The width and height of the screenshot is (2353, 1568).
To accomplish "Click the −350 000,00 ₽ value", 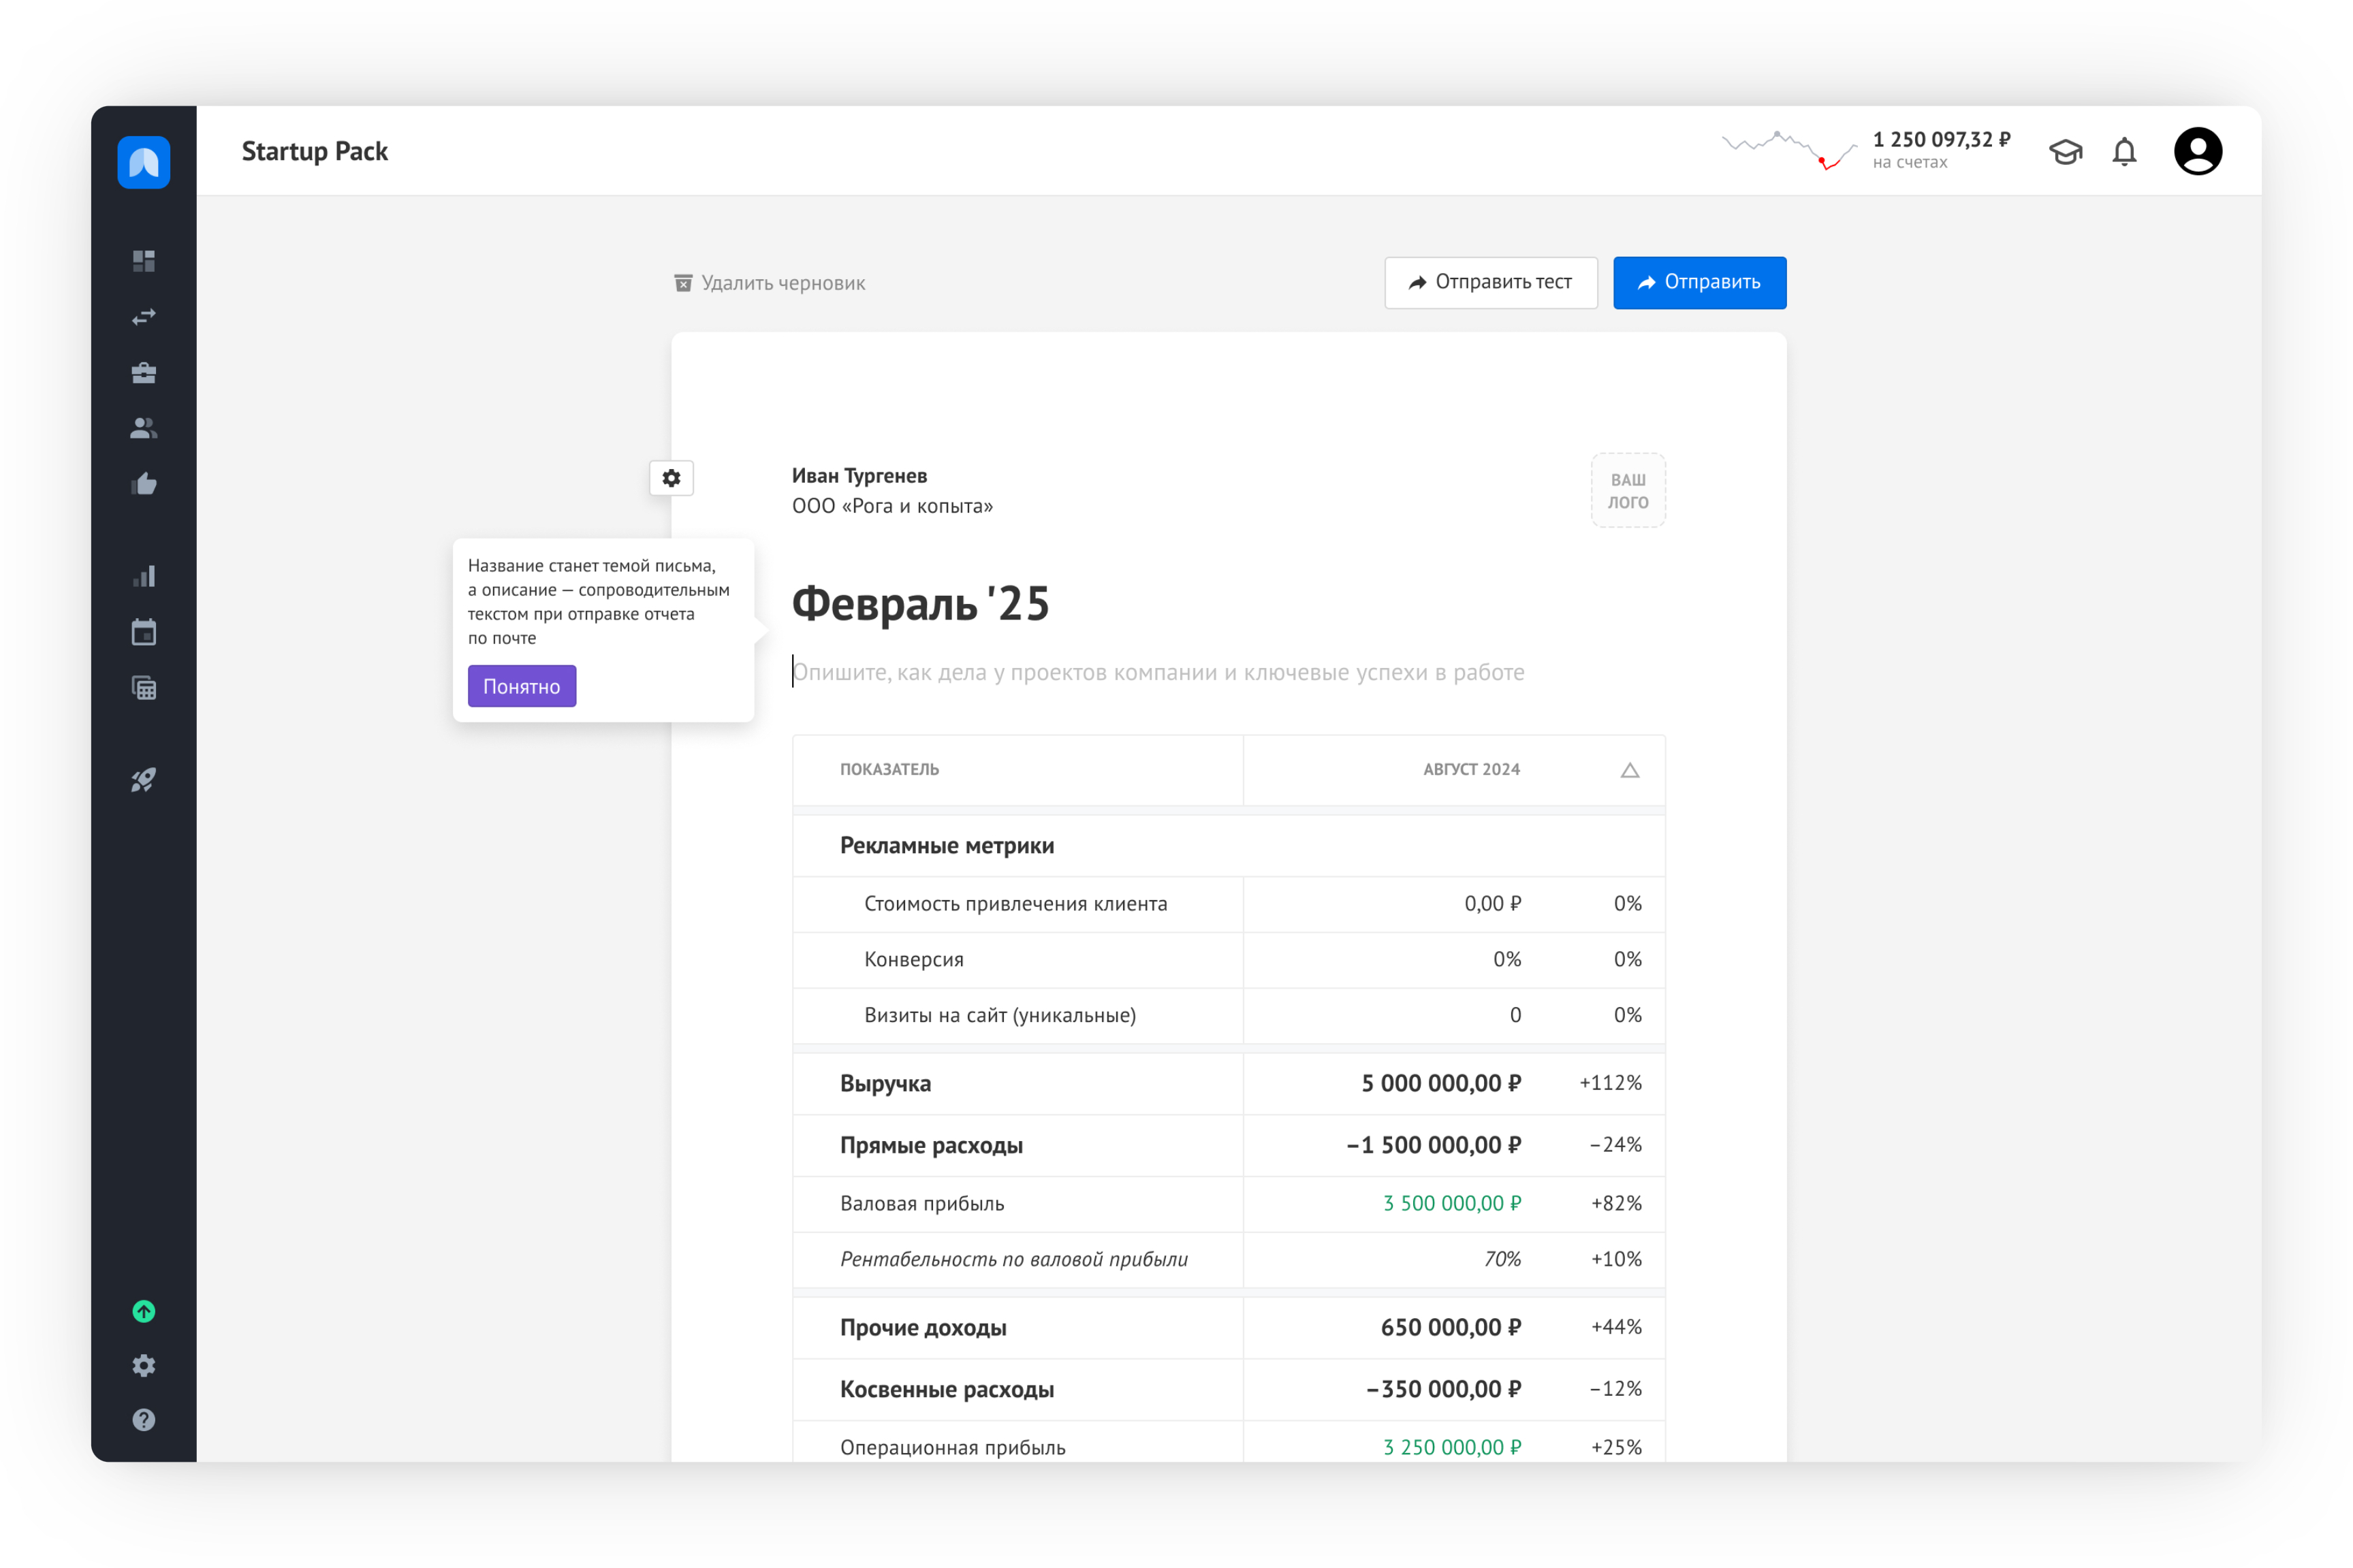I will [x=1443, y=1390].
